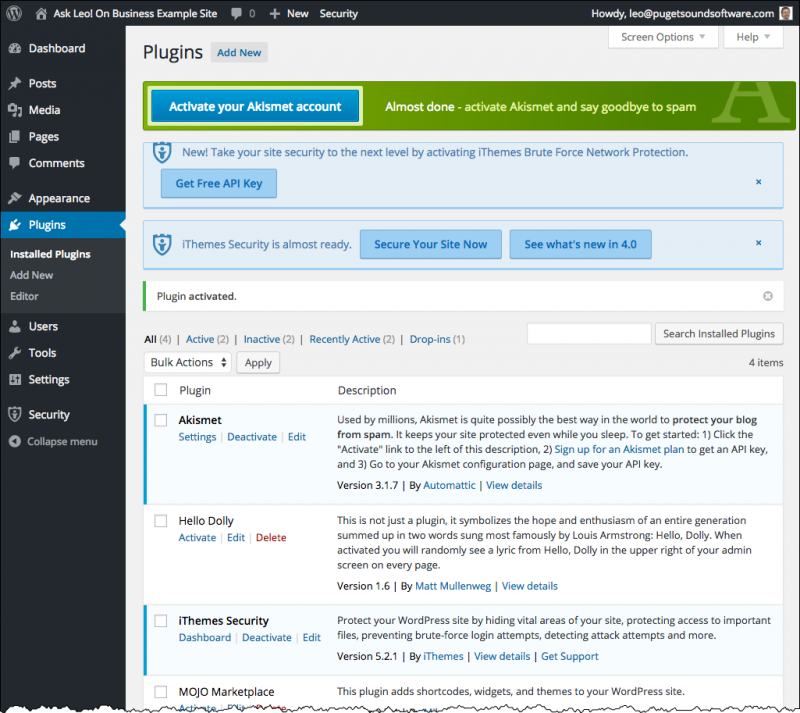Click Search Installed Plugins button
Viewport: 800px width, 713px height.
pos(719,334)
